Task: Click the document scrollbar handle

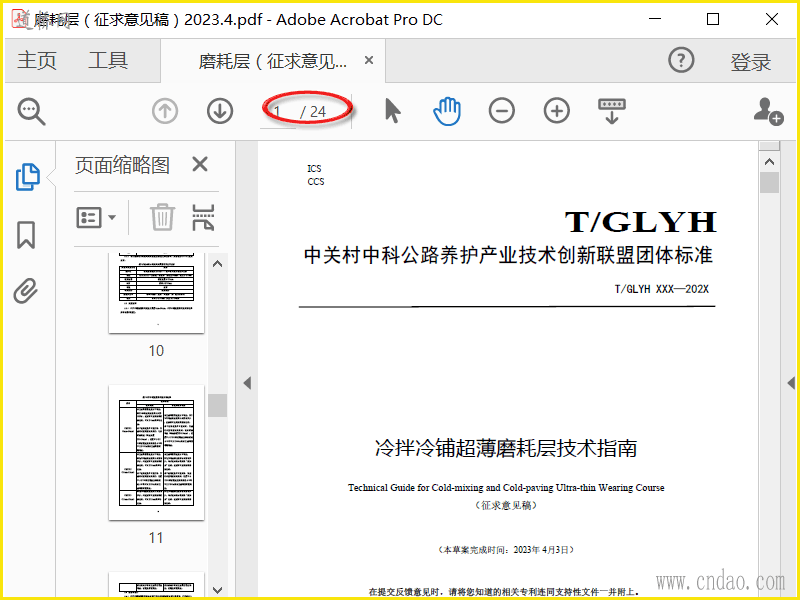Action: [769, 182]
